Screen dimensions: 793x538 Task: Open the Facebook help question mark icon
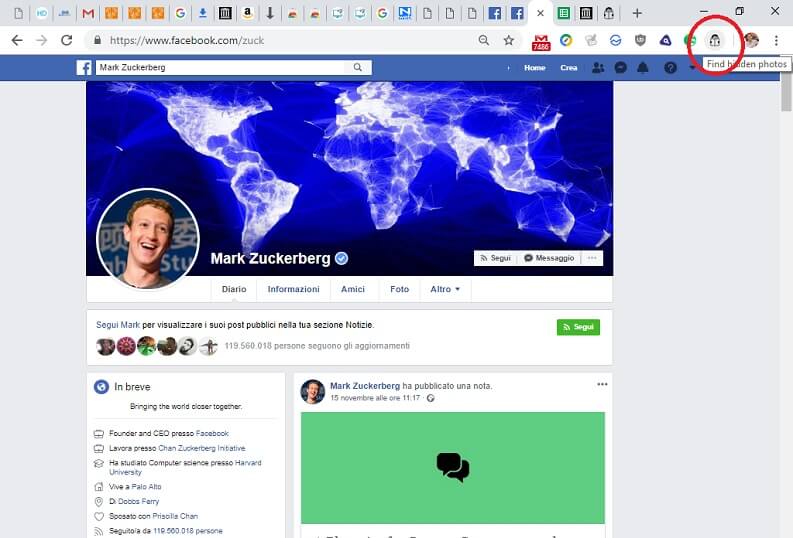pos(670,67)
